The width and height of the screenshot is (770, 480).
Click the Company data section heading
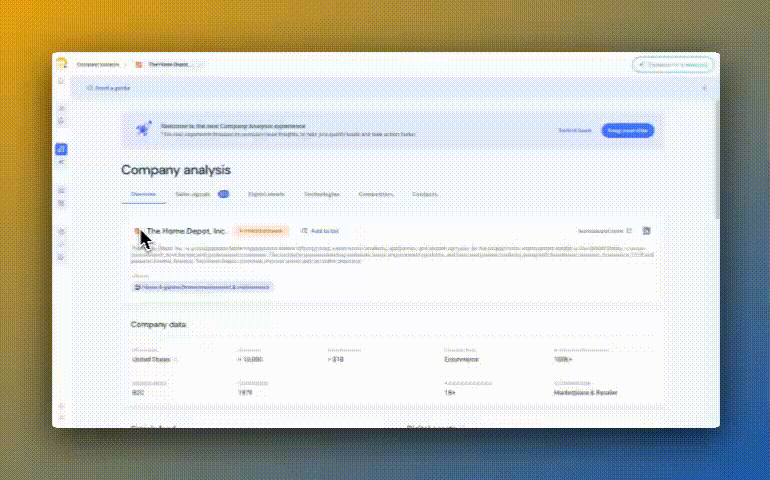[159, 324]
